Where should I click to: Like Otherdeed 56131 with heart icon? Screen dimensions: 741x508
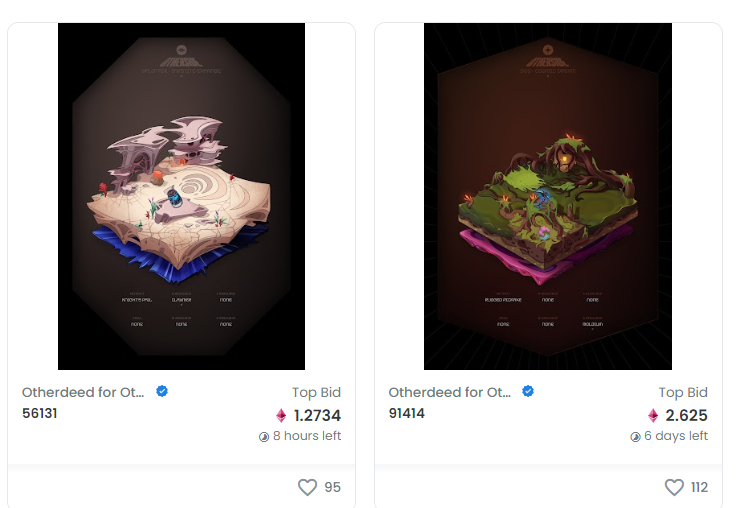pyautogui.click(x=307, y=487)
